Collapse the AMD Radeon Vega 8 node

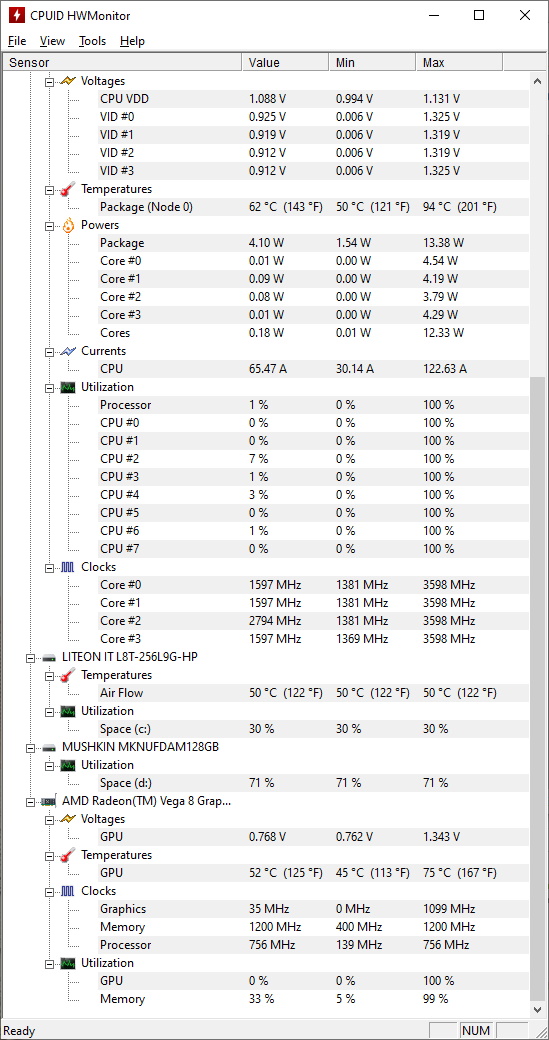click(x=30, y=801)
